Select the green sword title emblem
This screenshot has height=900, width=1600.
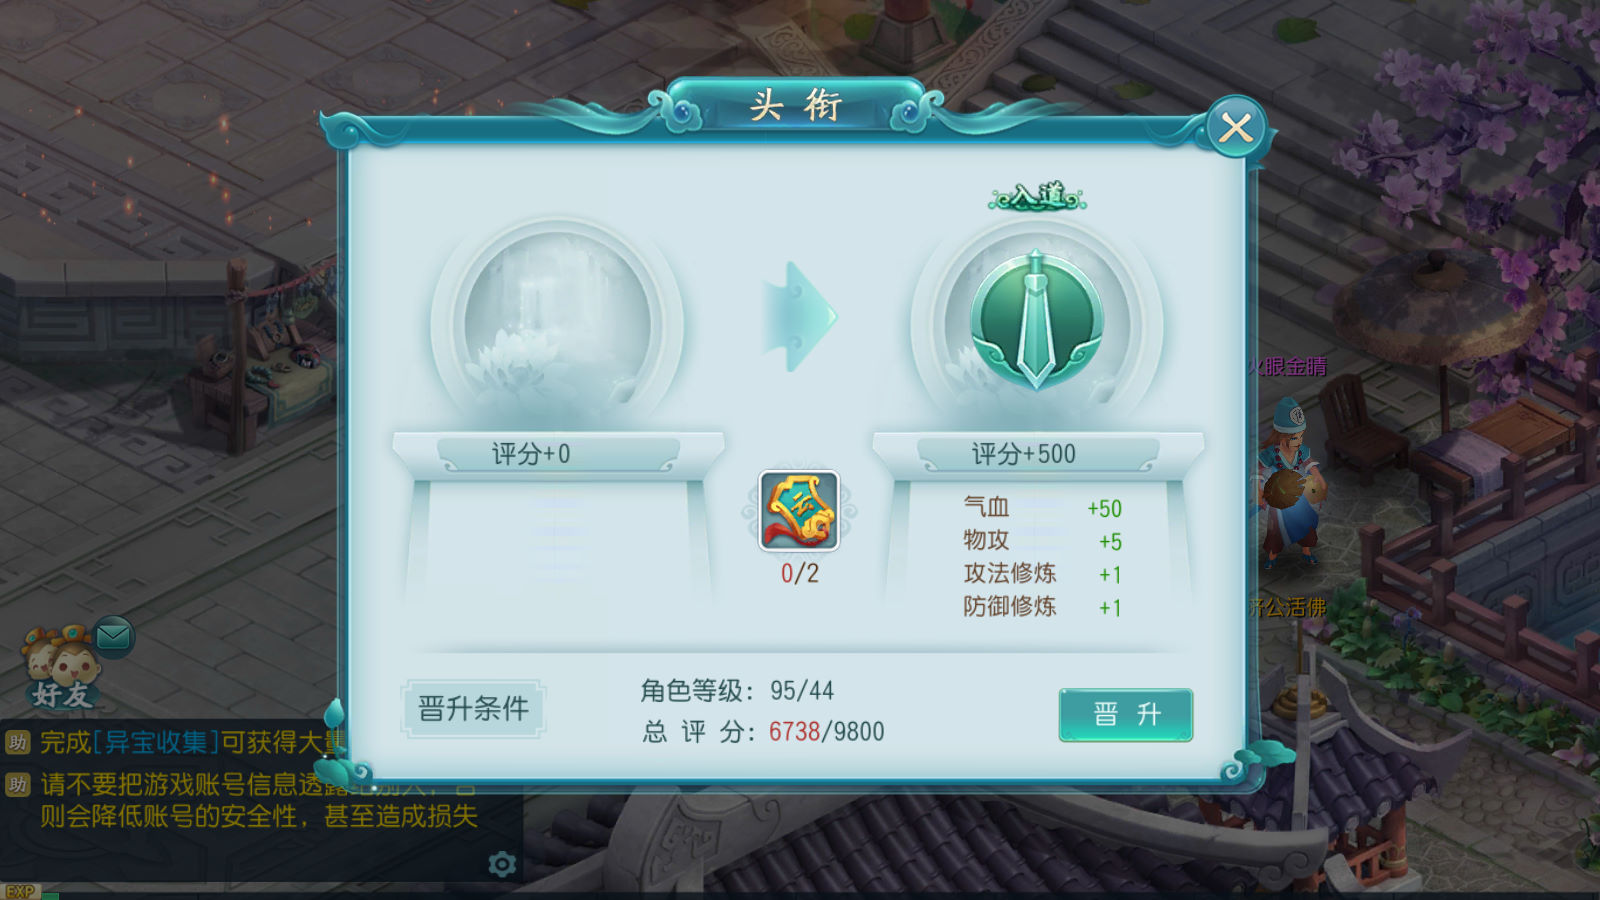click(x=1037, y=320)
